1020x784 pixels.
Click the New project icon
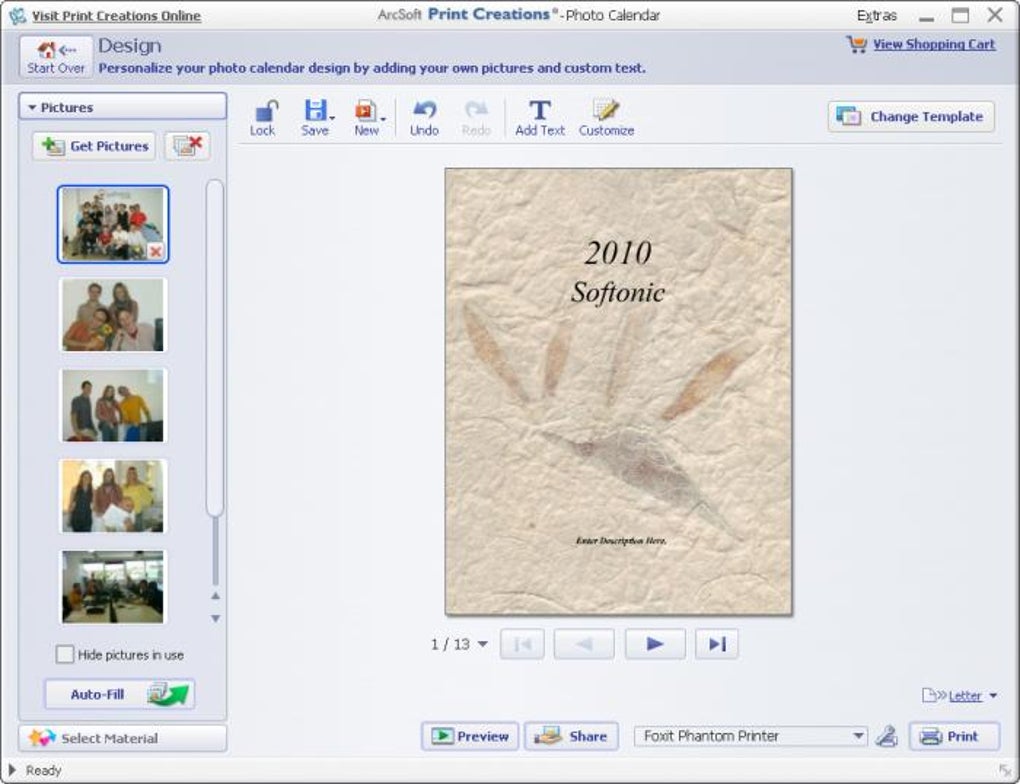tap(364, 111)
